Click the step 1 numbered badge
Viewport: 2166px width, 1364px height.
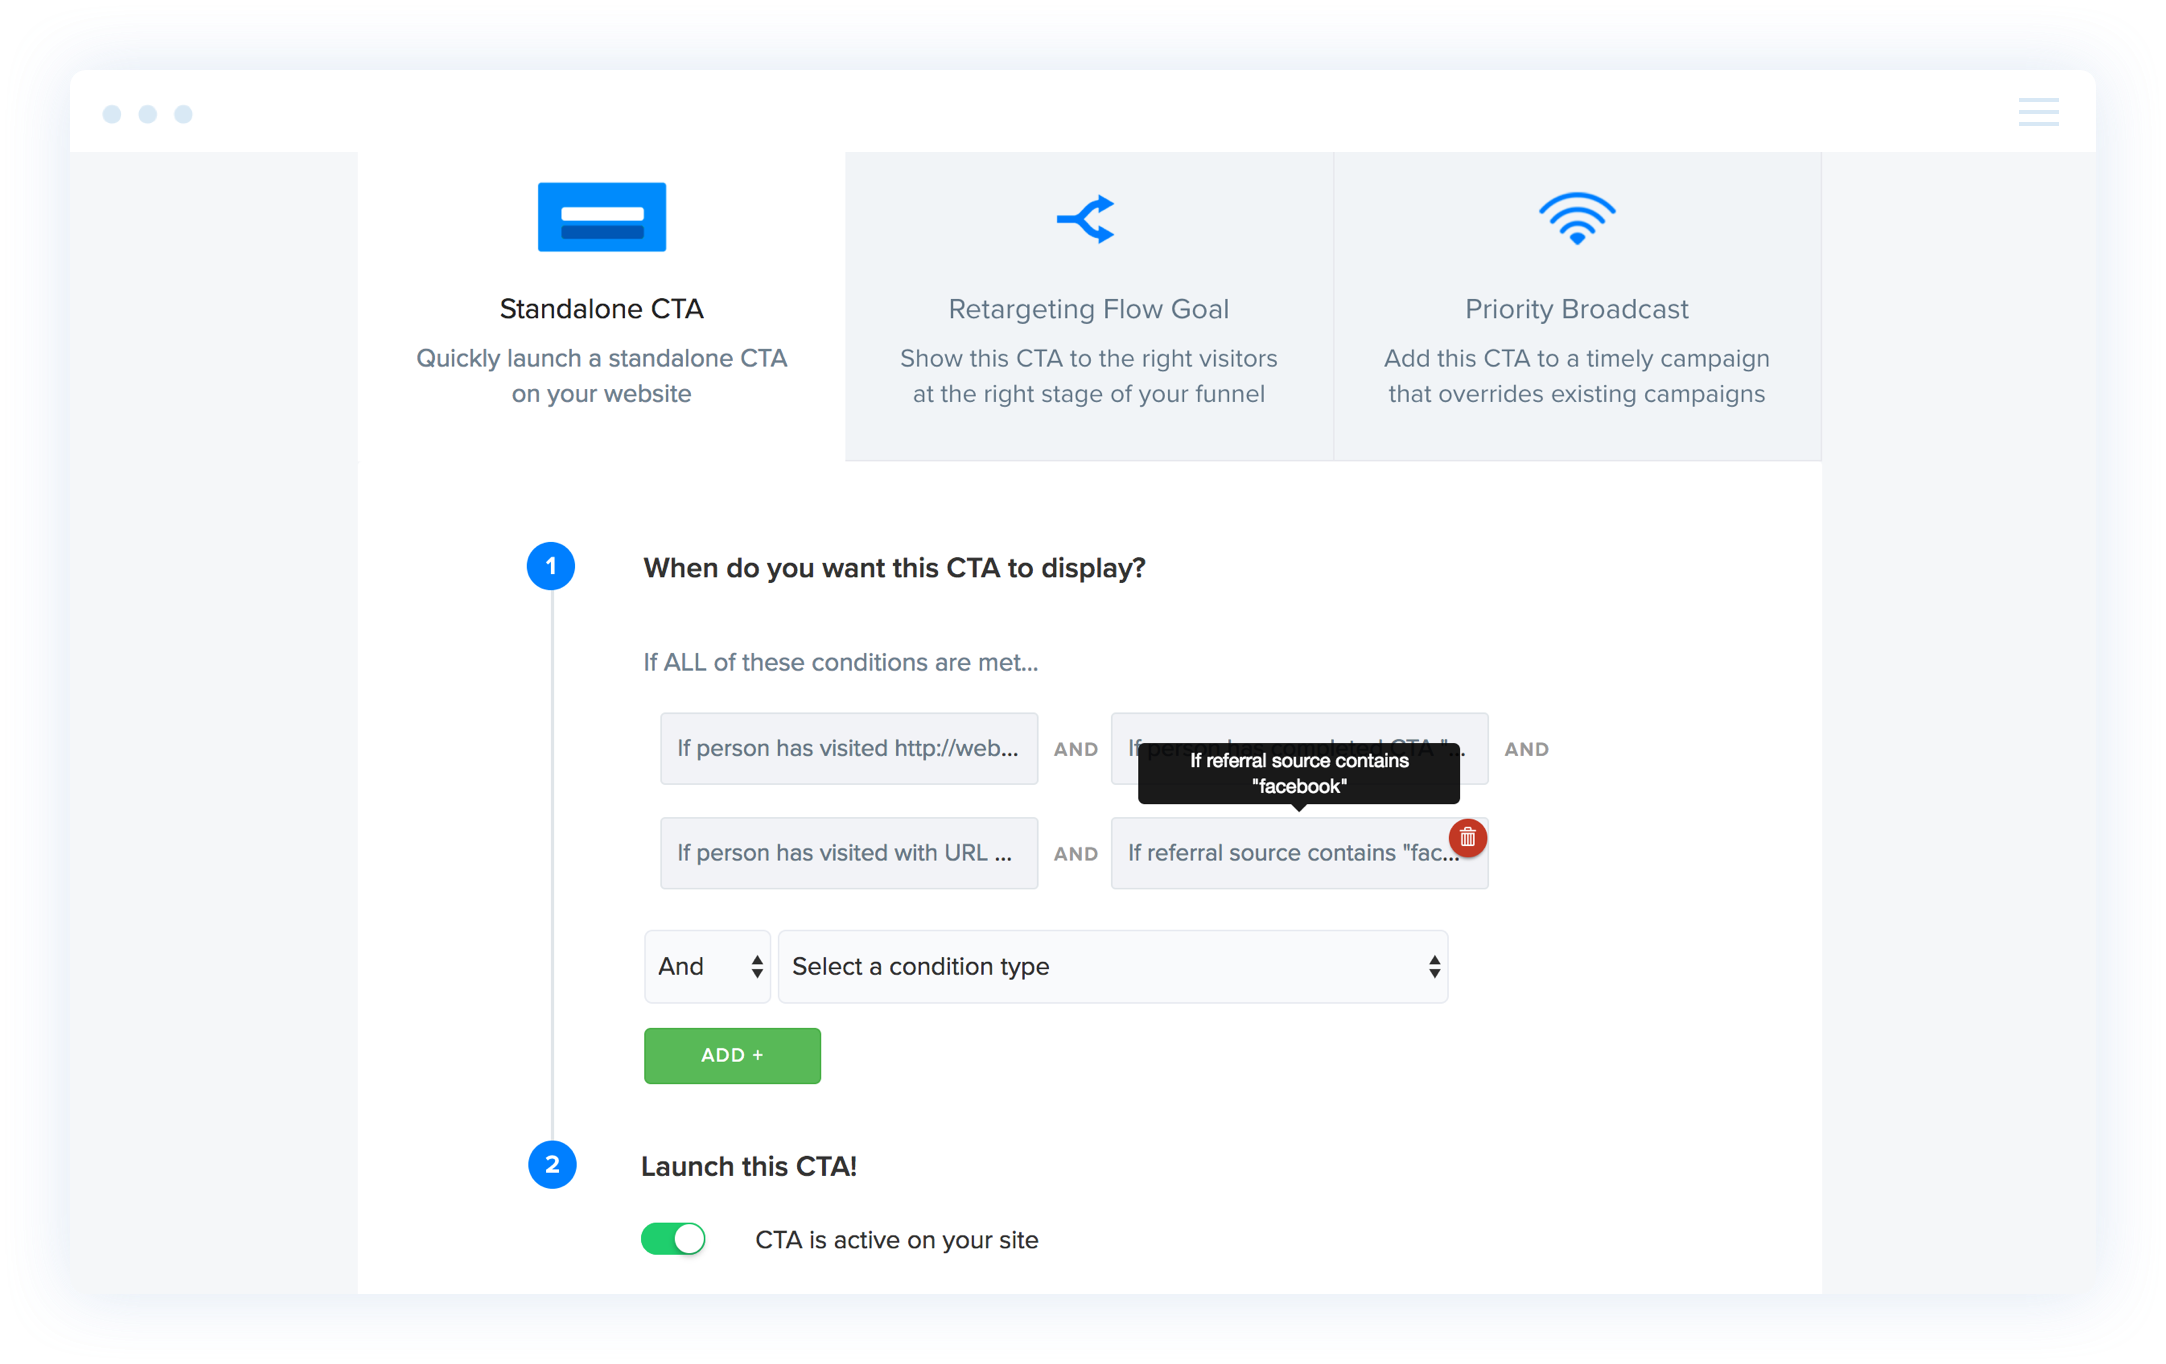pyautogui.click(x=551, y=566)
